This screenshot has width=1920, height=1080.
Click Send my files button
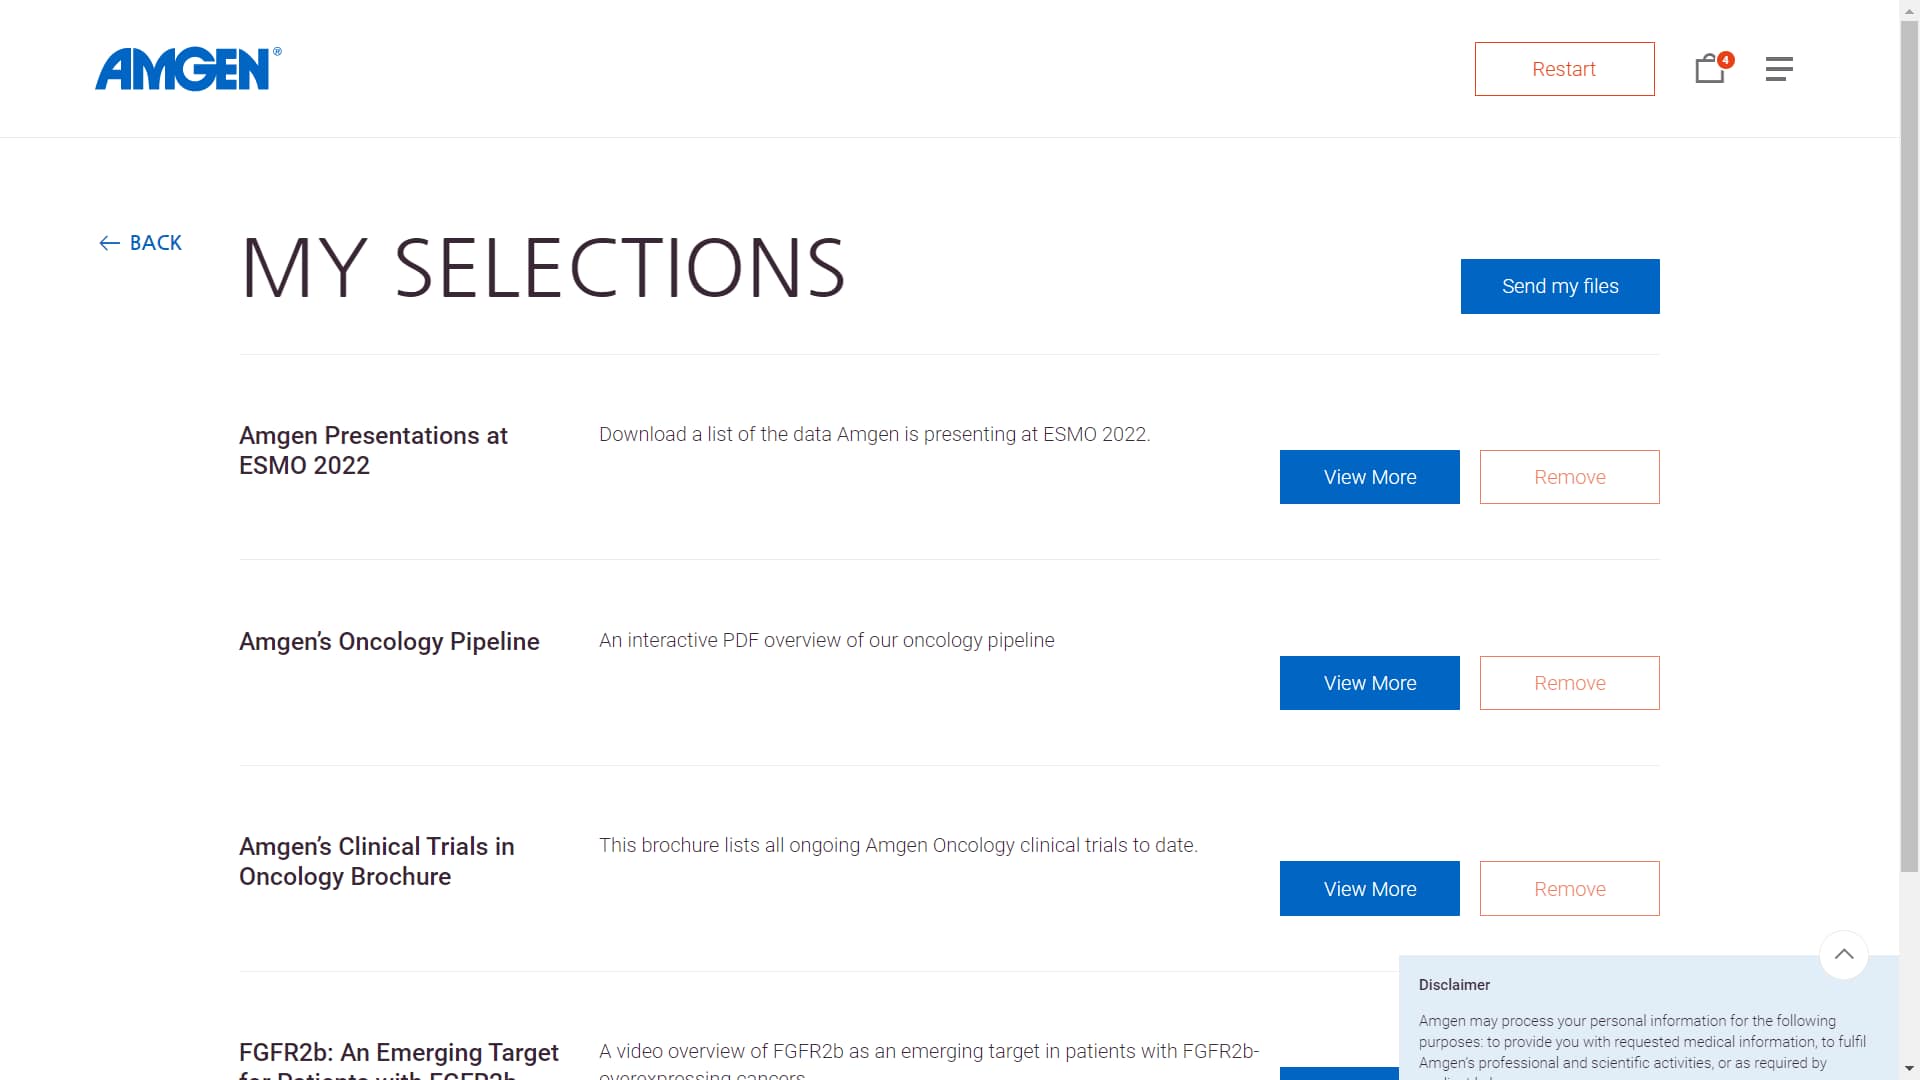(x=1560, y=286)
